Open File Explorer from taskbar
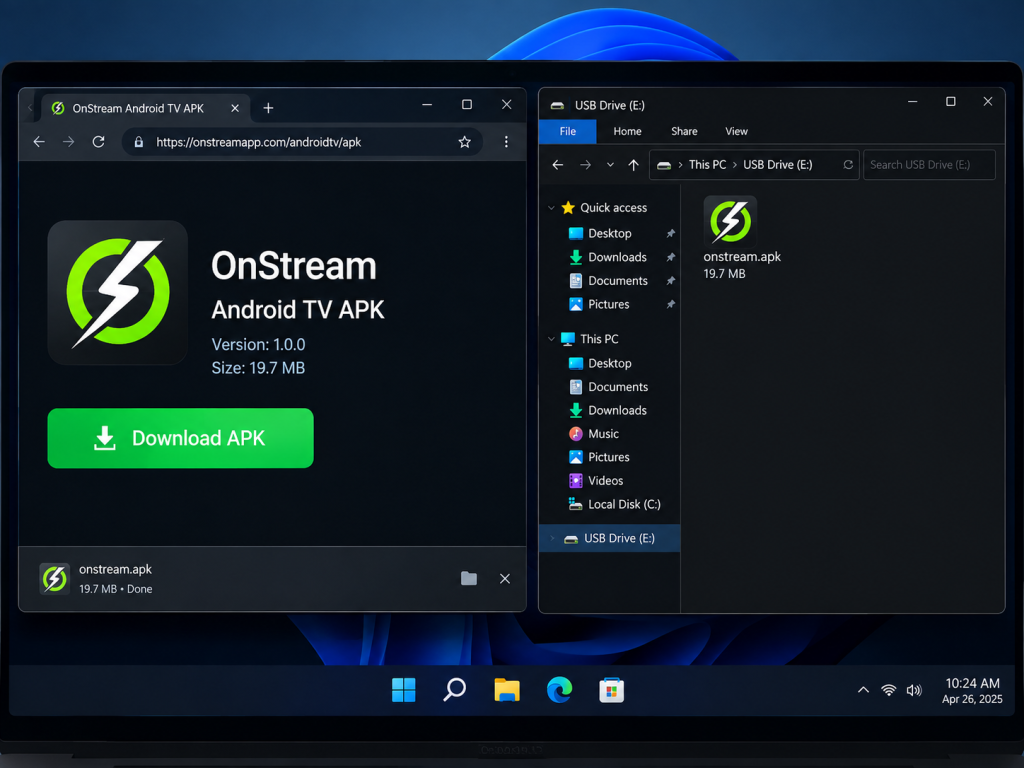 [x=507, y=690]
